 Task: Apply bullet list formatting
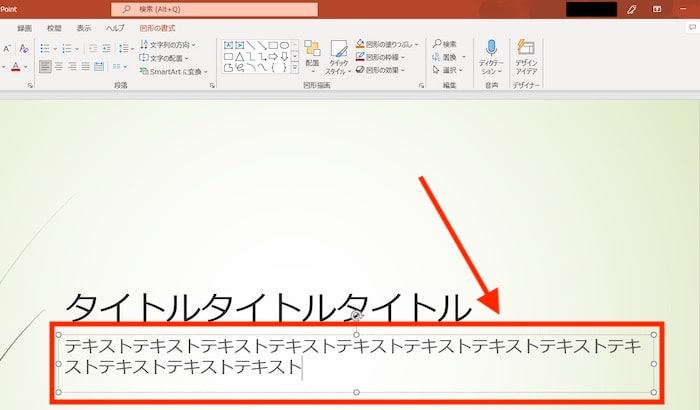tap(45, 48)
